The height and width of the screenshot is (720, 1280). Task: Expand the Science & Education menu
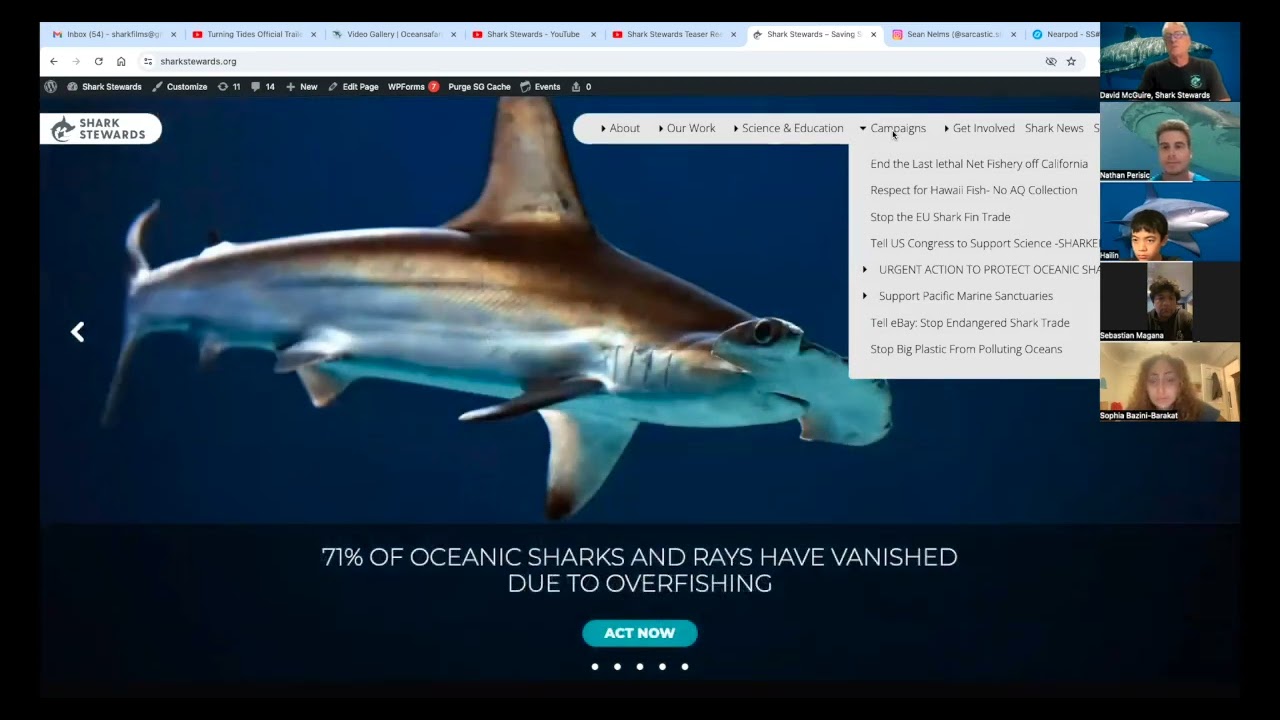pyautogui.click(x=788, y=128)
